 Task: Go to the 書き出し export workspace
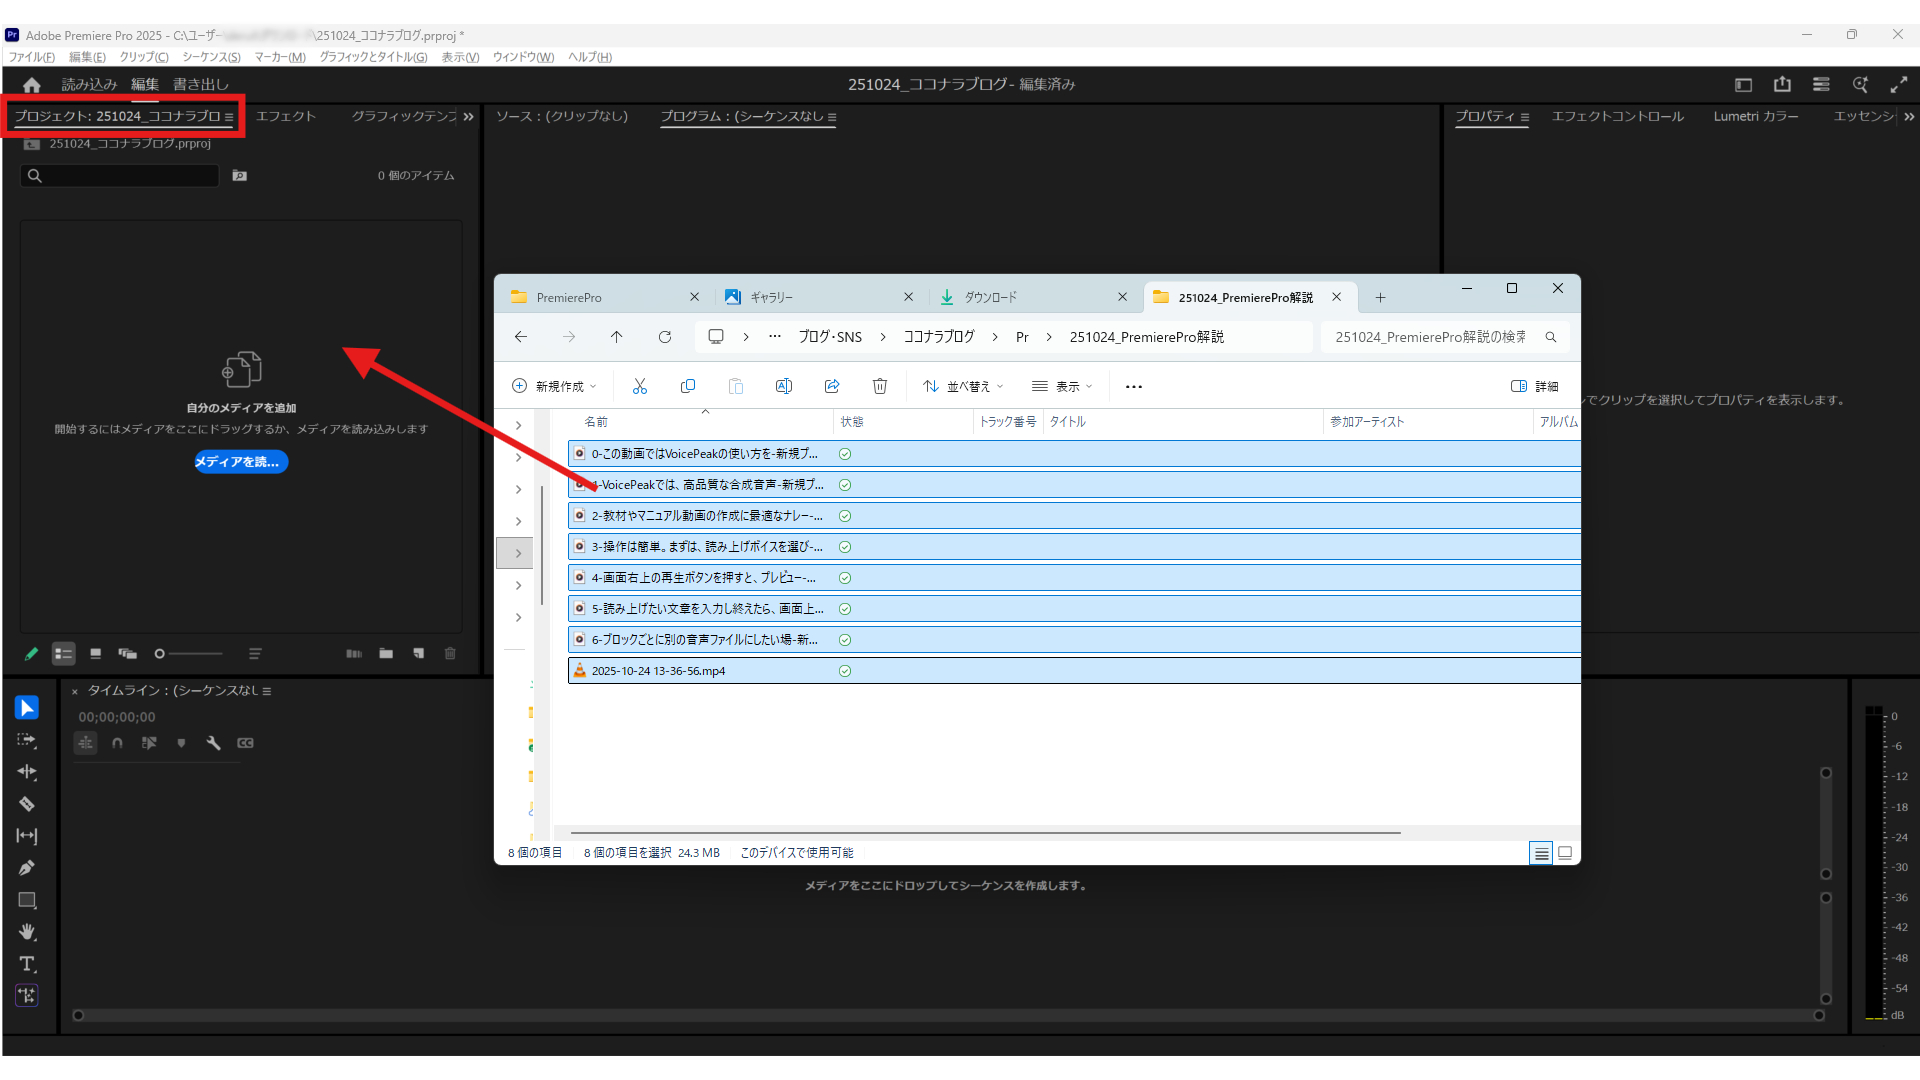201,85
